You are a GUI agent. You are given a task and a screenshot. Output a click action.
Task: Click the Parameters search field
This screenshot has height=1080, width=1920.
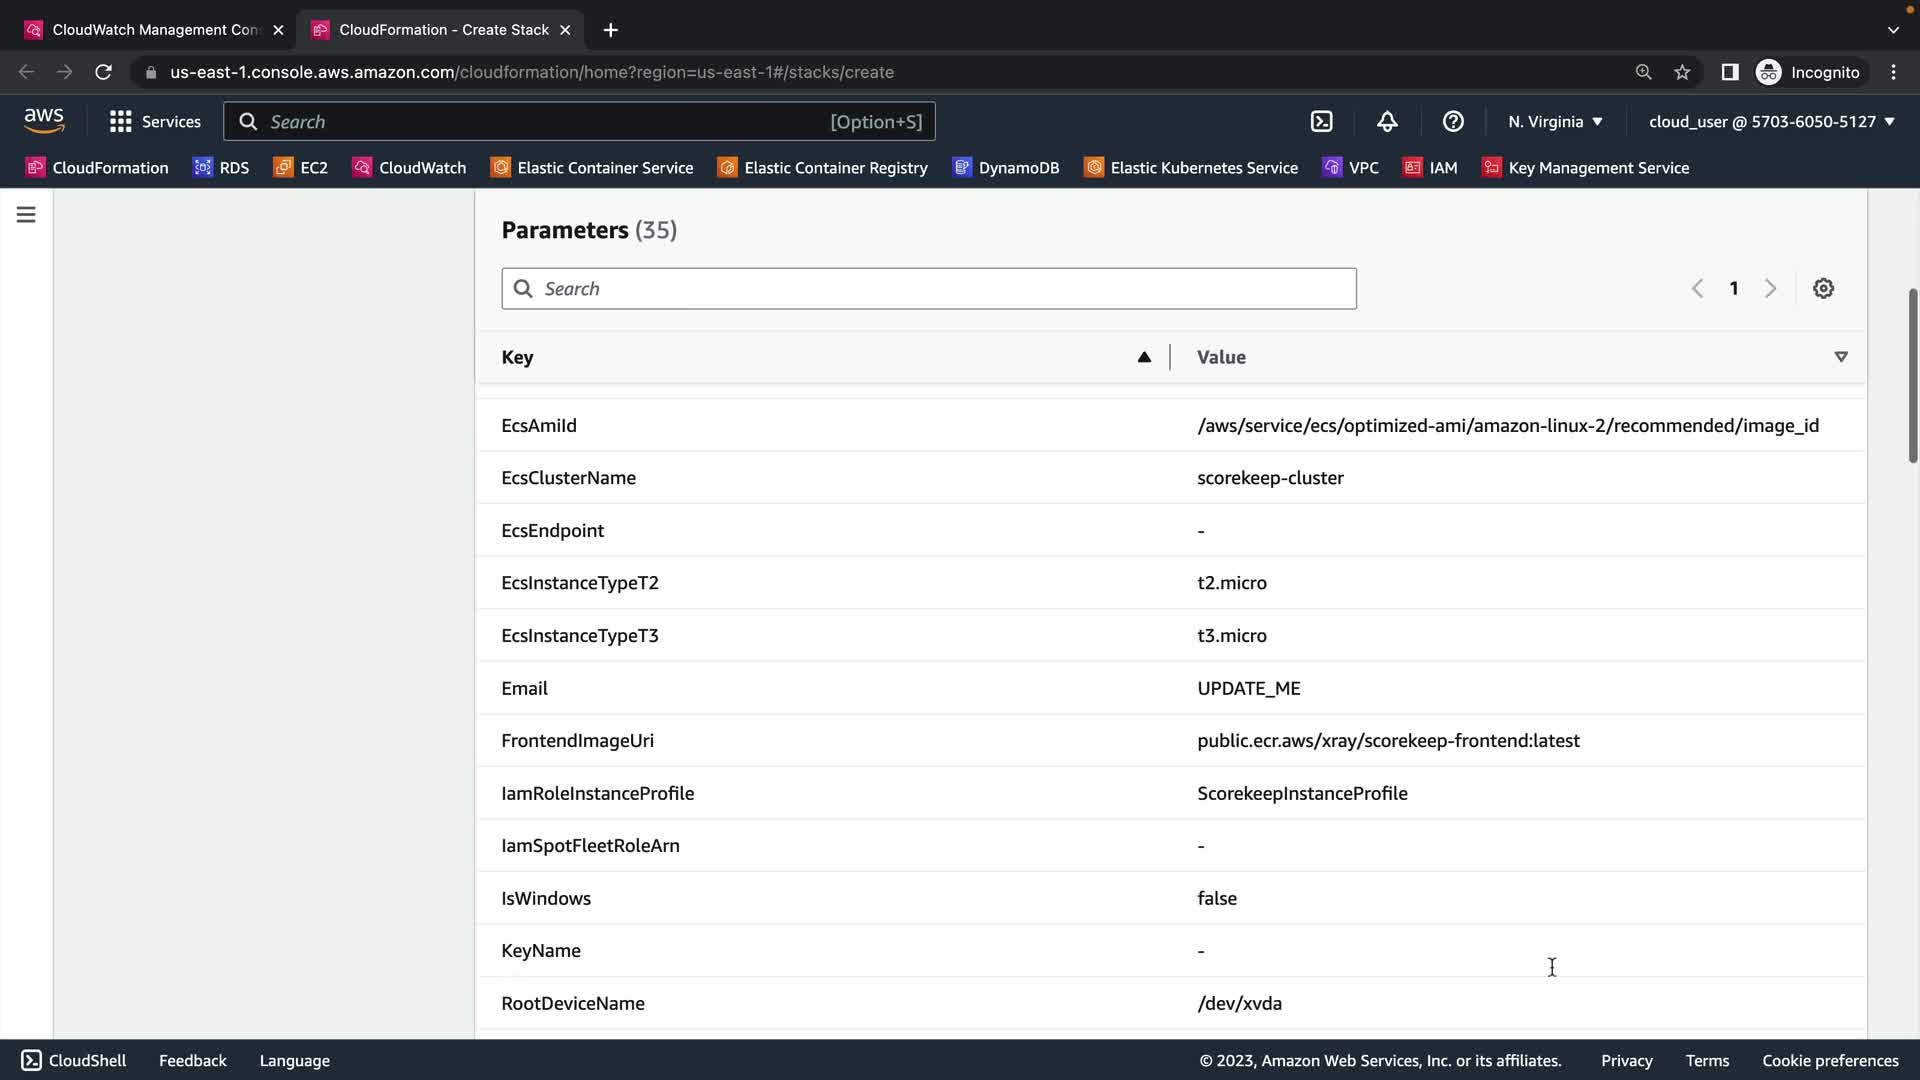[x=928, y=289]
